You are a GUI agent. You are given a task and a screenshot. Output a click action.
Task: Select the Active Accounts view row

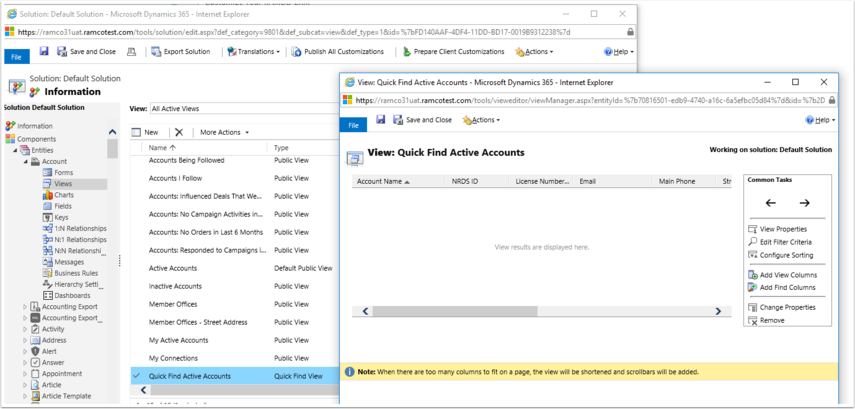[235, 268]
